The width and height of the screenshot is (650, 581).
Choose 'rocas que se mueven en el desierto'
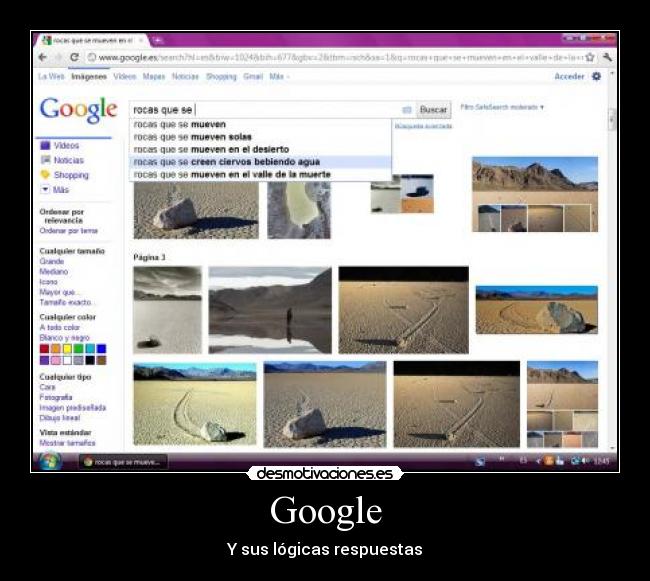click(x=260, y=149)
